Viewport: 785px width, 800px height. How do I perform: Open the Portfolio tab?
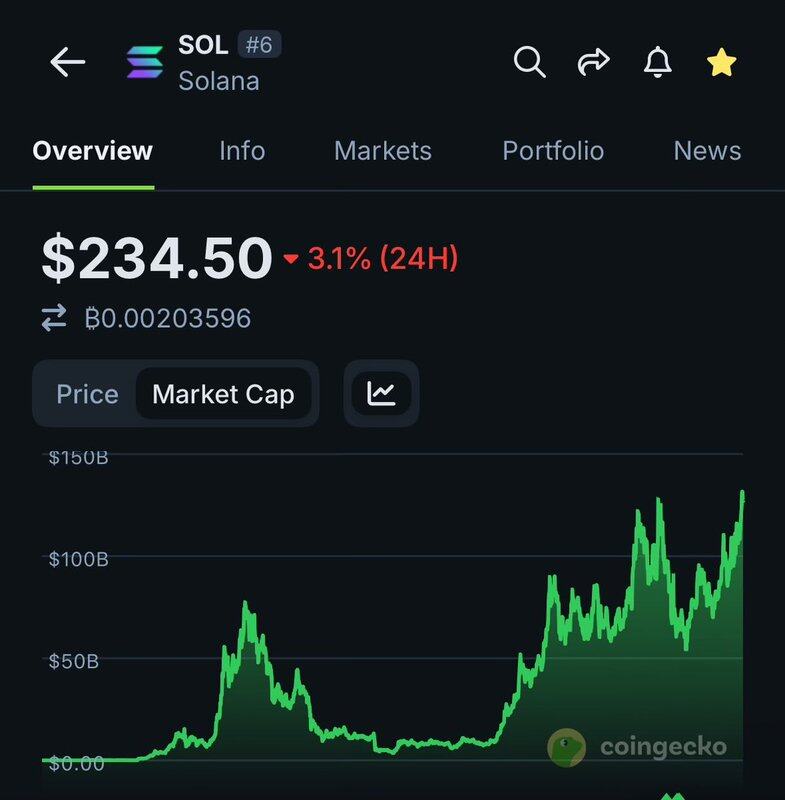[x=553, y=151]
